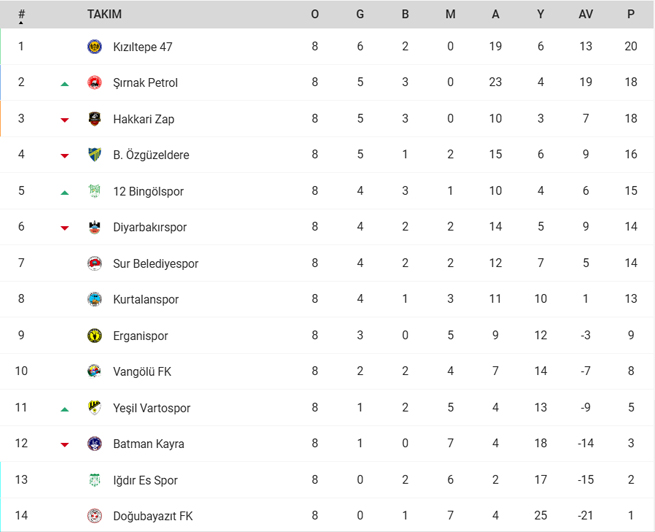This screenshot has width=655, height=532.
Task: Click the Şırnak Petrol team logo
Action: [94, 82]
